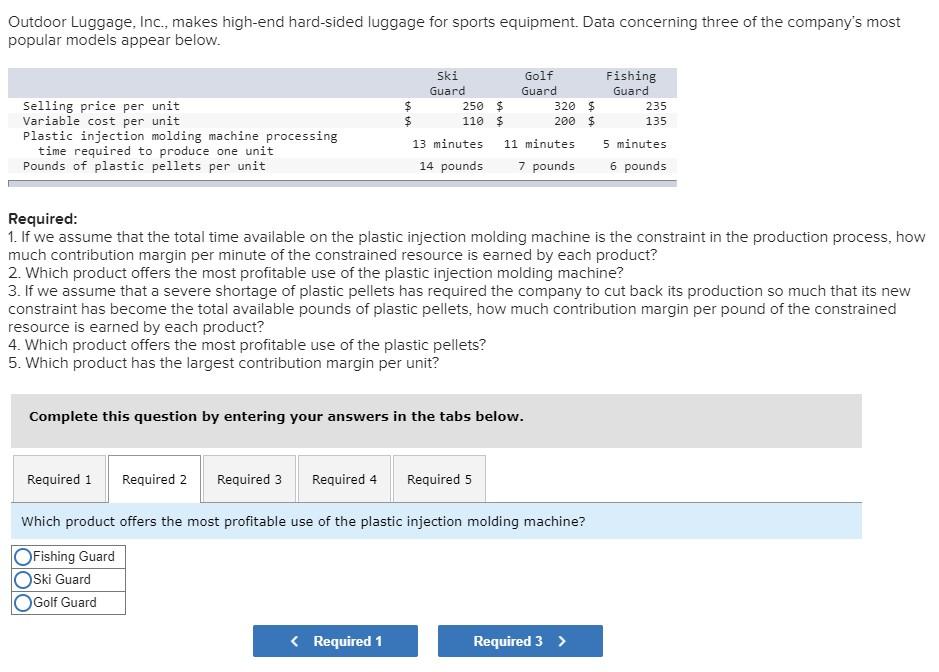The width and height of the screenshot is (939, 672).
Task: Click the Variable cost per unit row label
Action: tap(101, 121)
